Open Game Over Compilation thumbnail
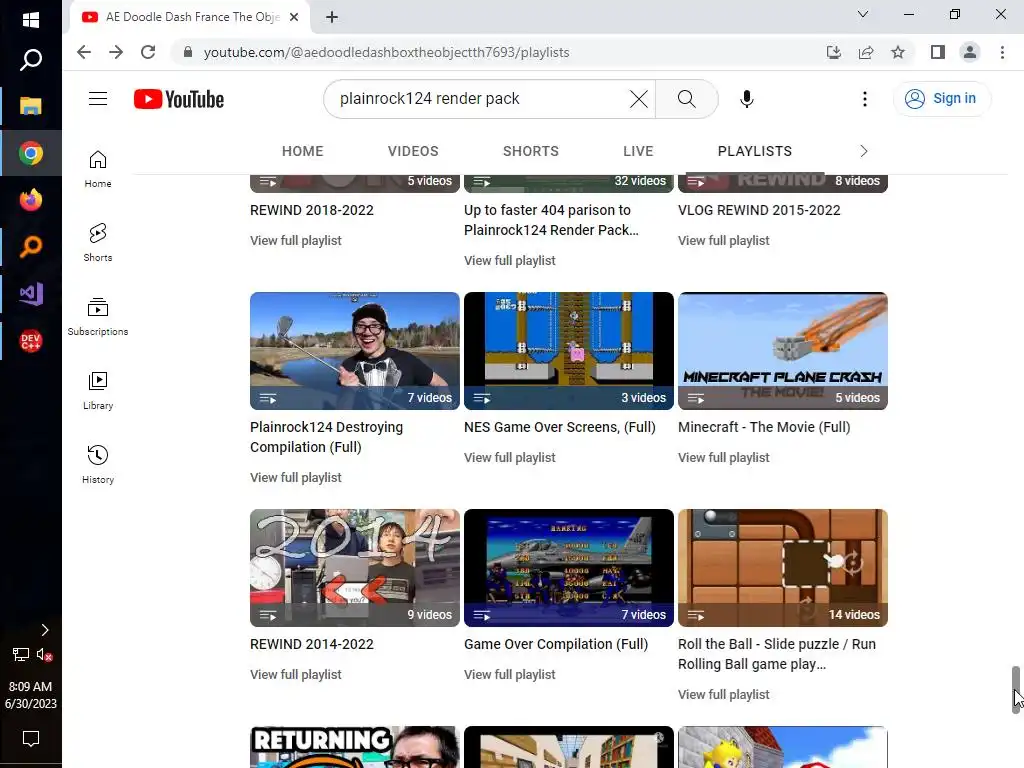 569,568
